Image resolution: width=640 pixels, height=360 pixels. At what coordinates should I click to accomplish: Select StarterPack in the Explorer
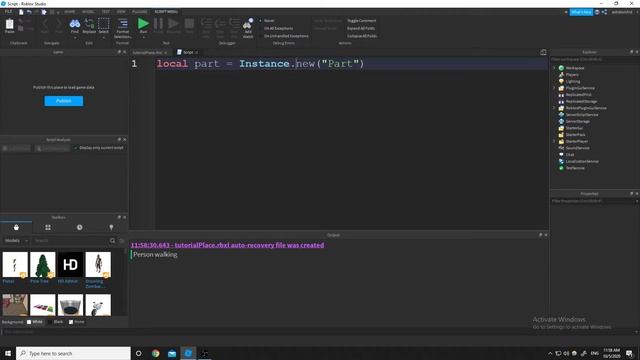575,135
